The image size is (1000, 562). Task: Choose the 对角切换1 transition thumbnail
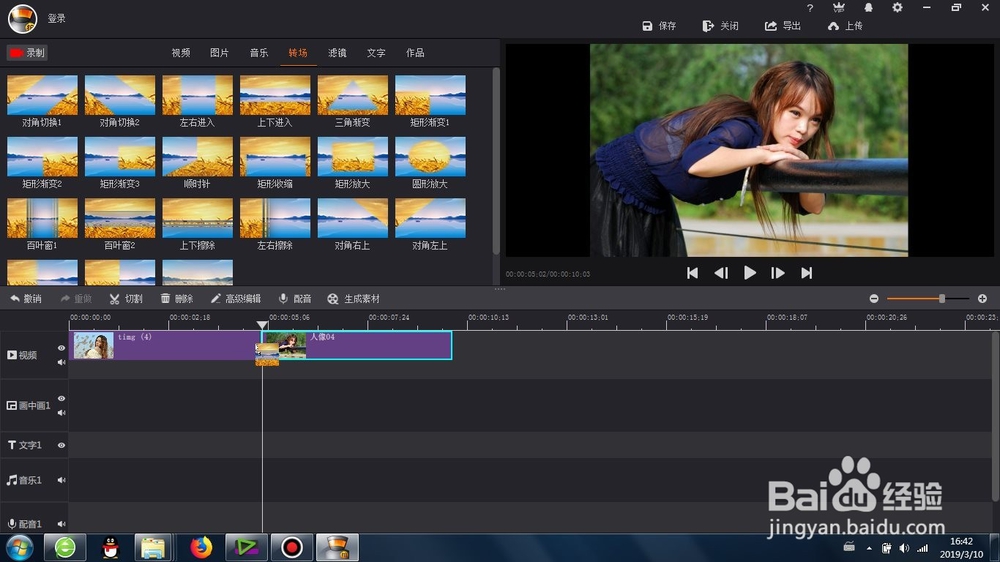click(x=42, y=95)
